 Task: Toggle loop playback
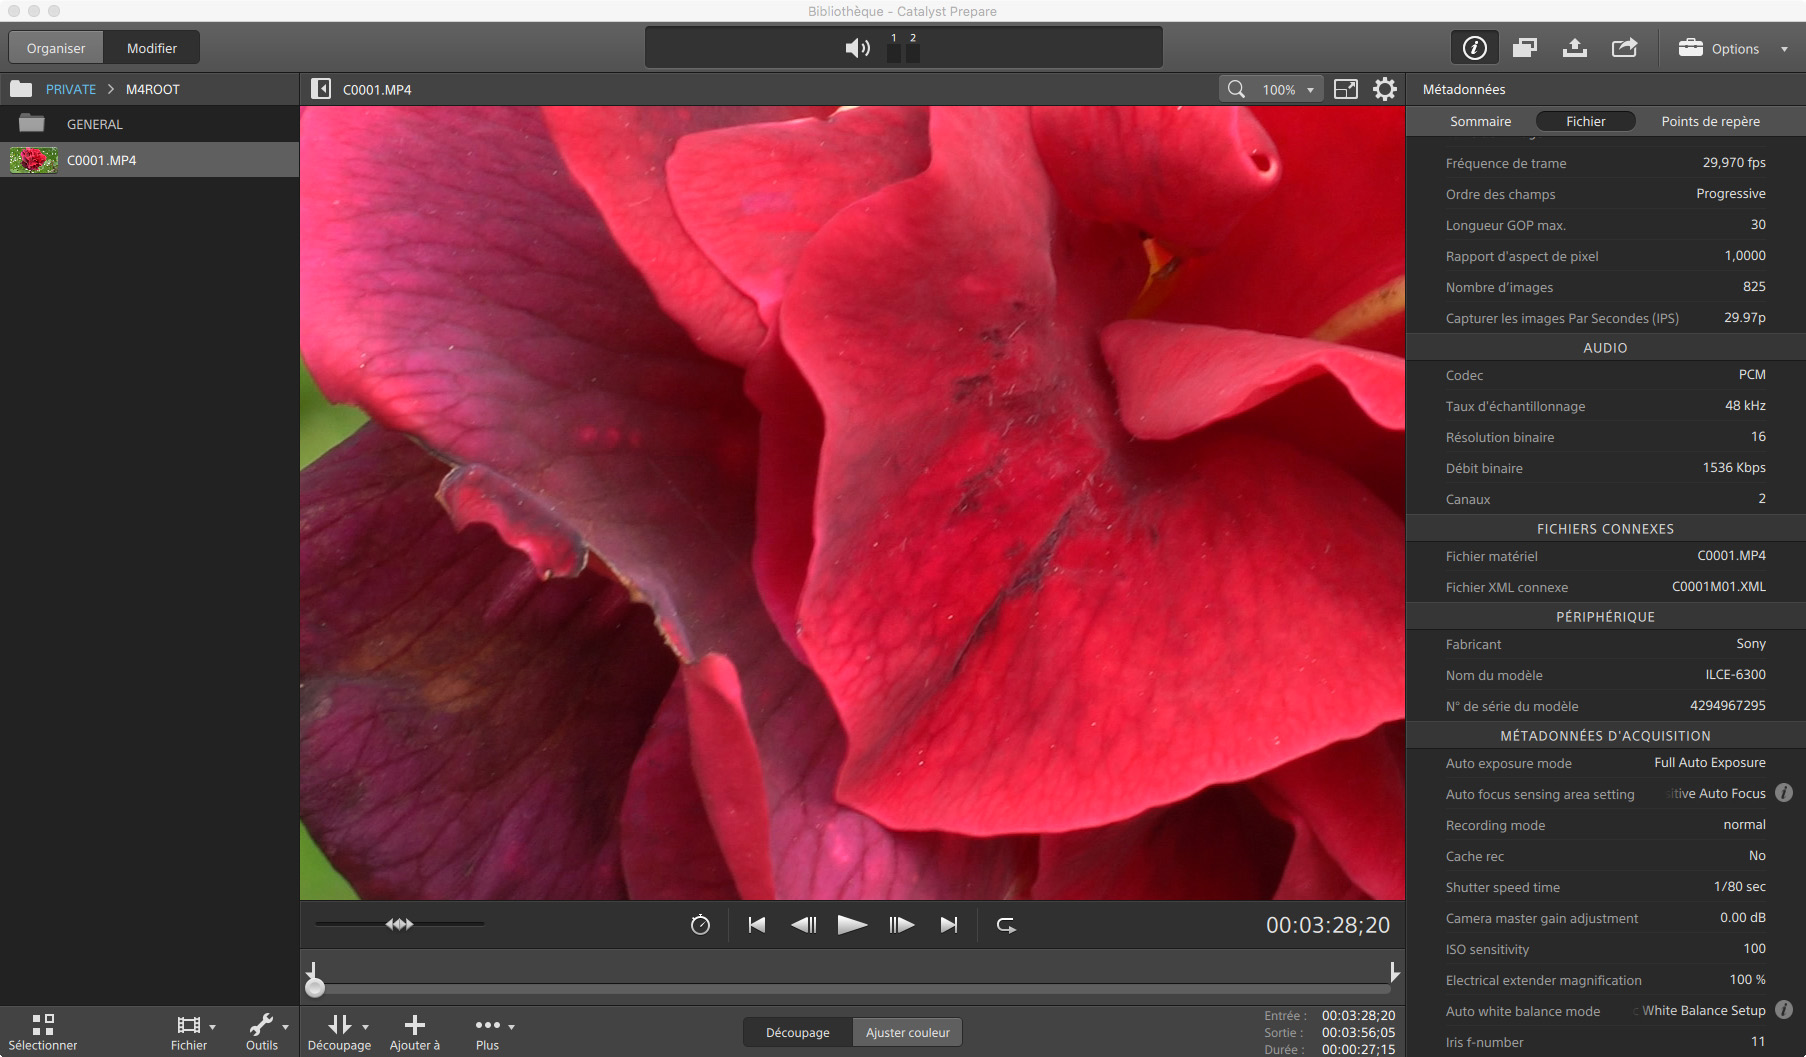point(1006,925)
